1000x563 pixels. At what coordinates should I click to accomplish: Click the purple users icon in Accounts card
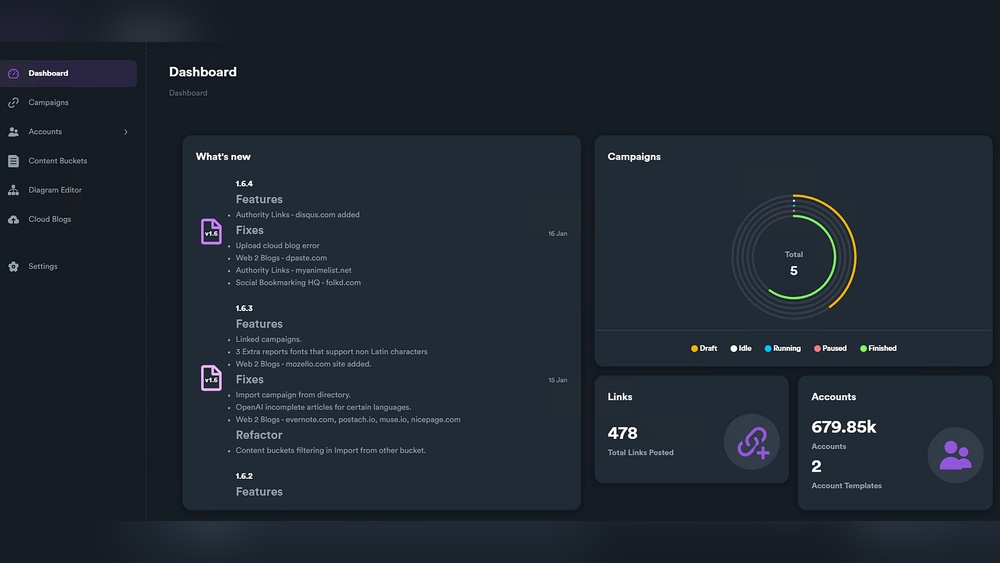(955, 455)
